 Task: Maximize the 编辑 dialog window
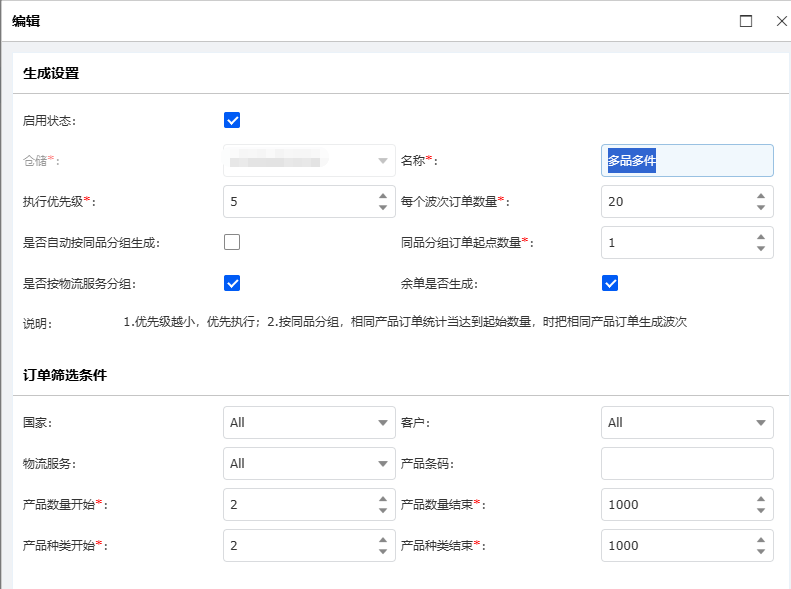(x=746, y=21)
